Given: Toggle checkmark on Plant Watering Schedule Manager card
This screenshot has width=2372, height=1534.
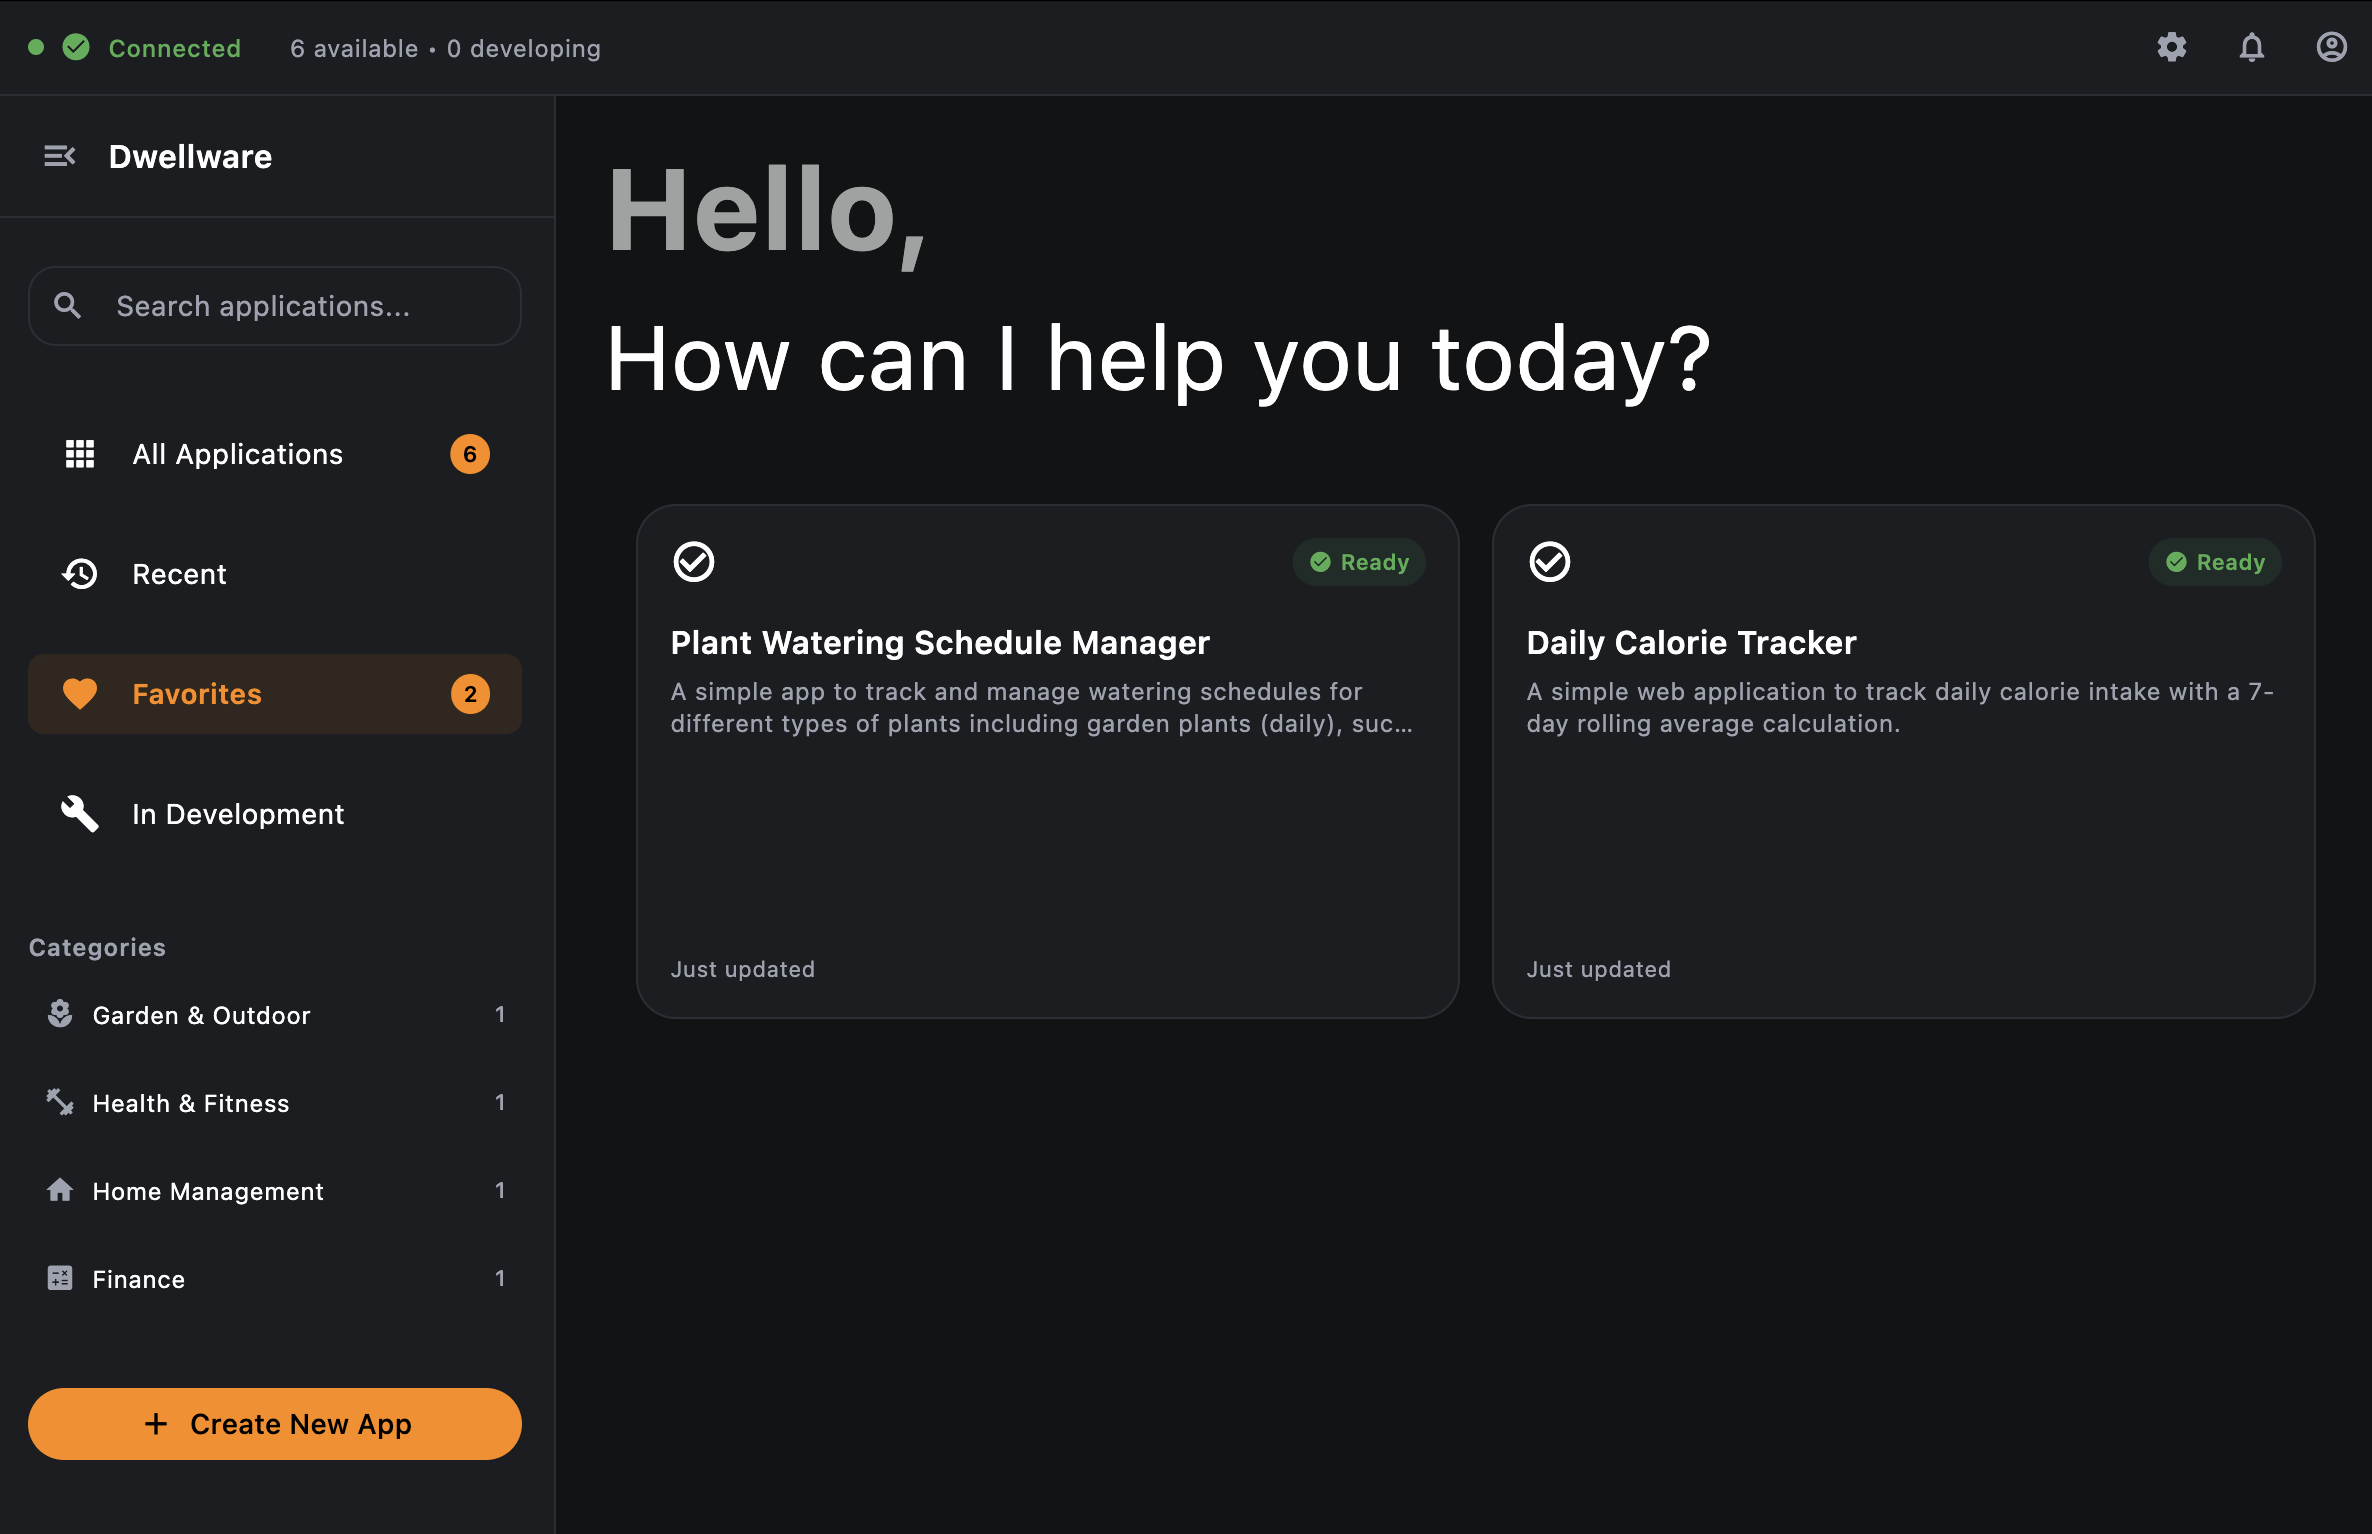Looking at the screenshot, I should (x=694, y=561).
